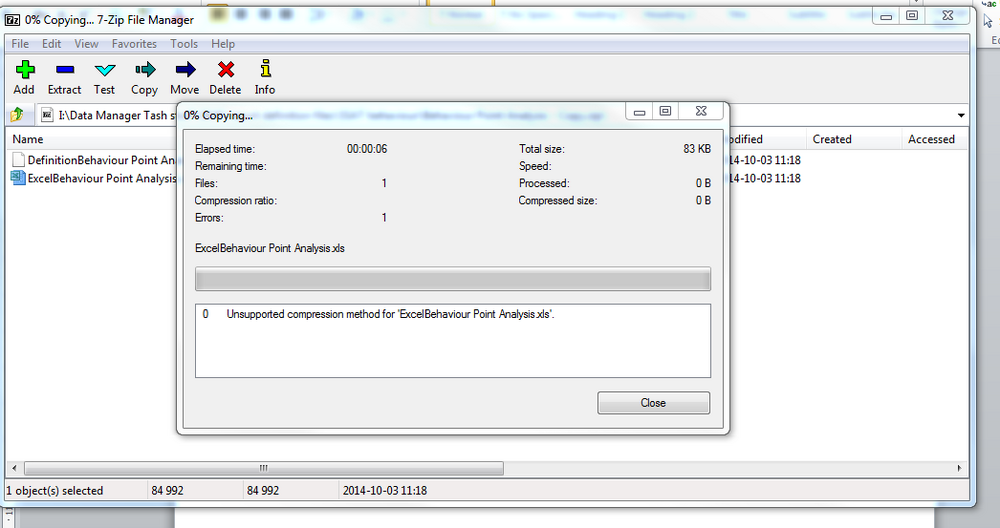Click the copying progress bar

tap(453, 279)
